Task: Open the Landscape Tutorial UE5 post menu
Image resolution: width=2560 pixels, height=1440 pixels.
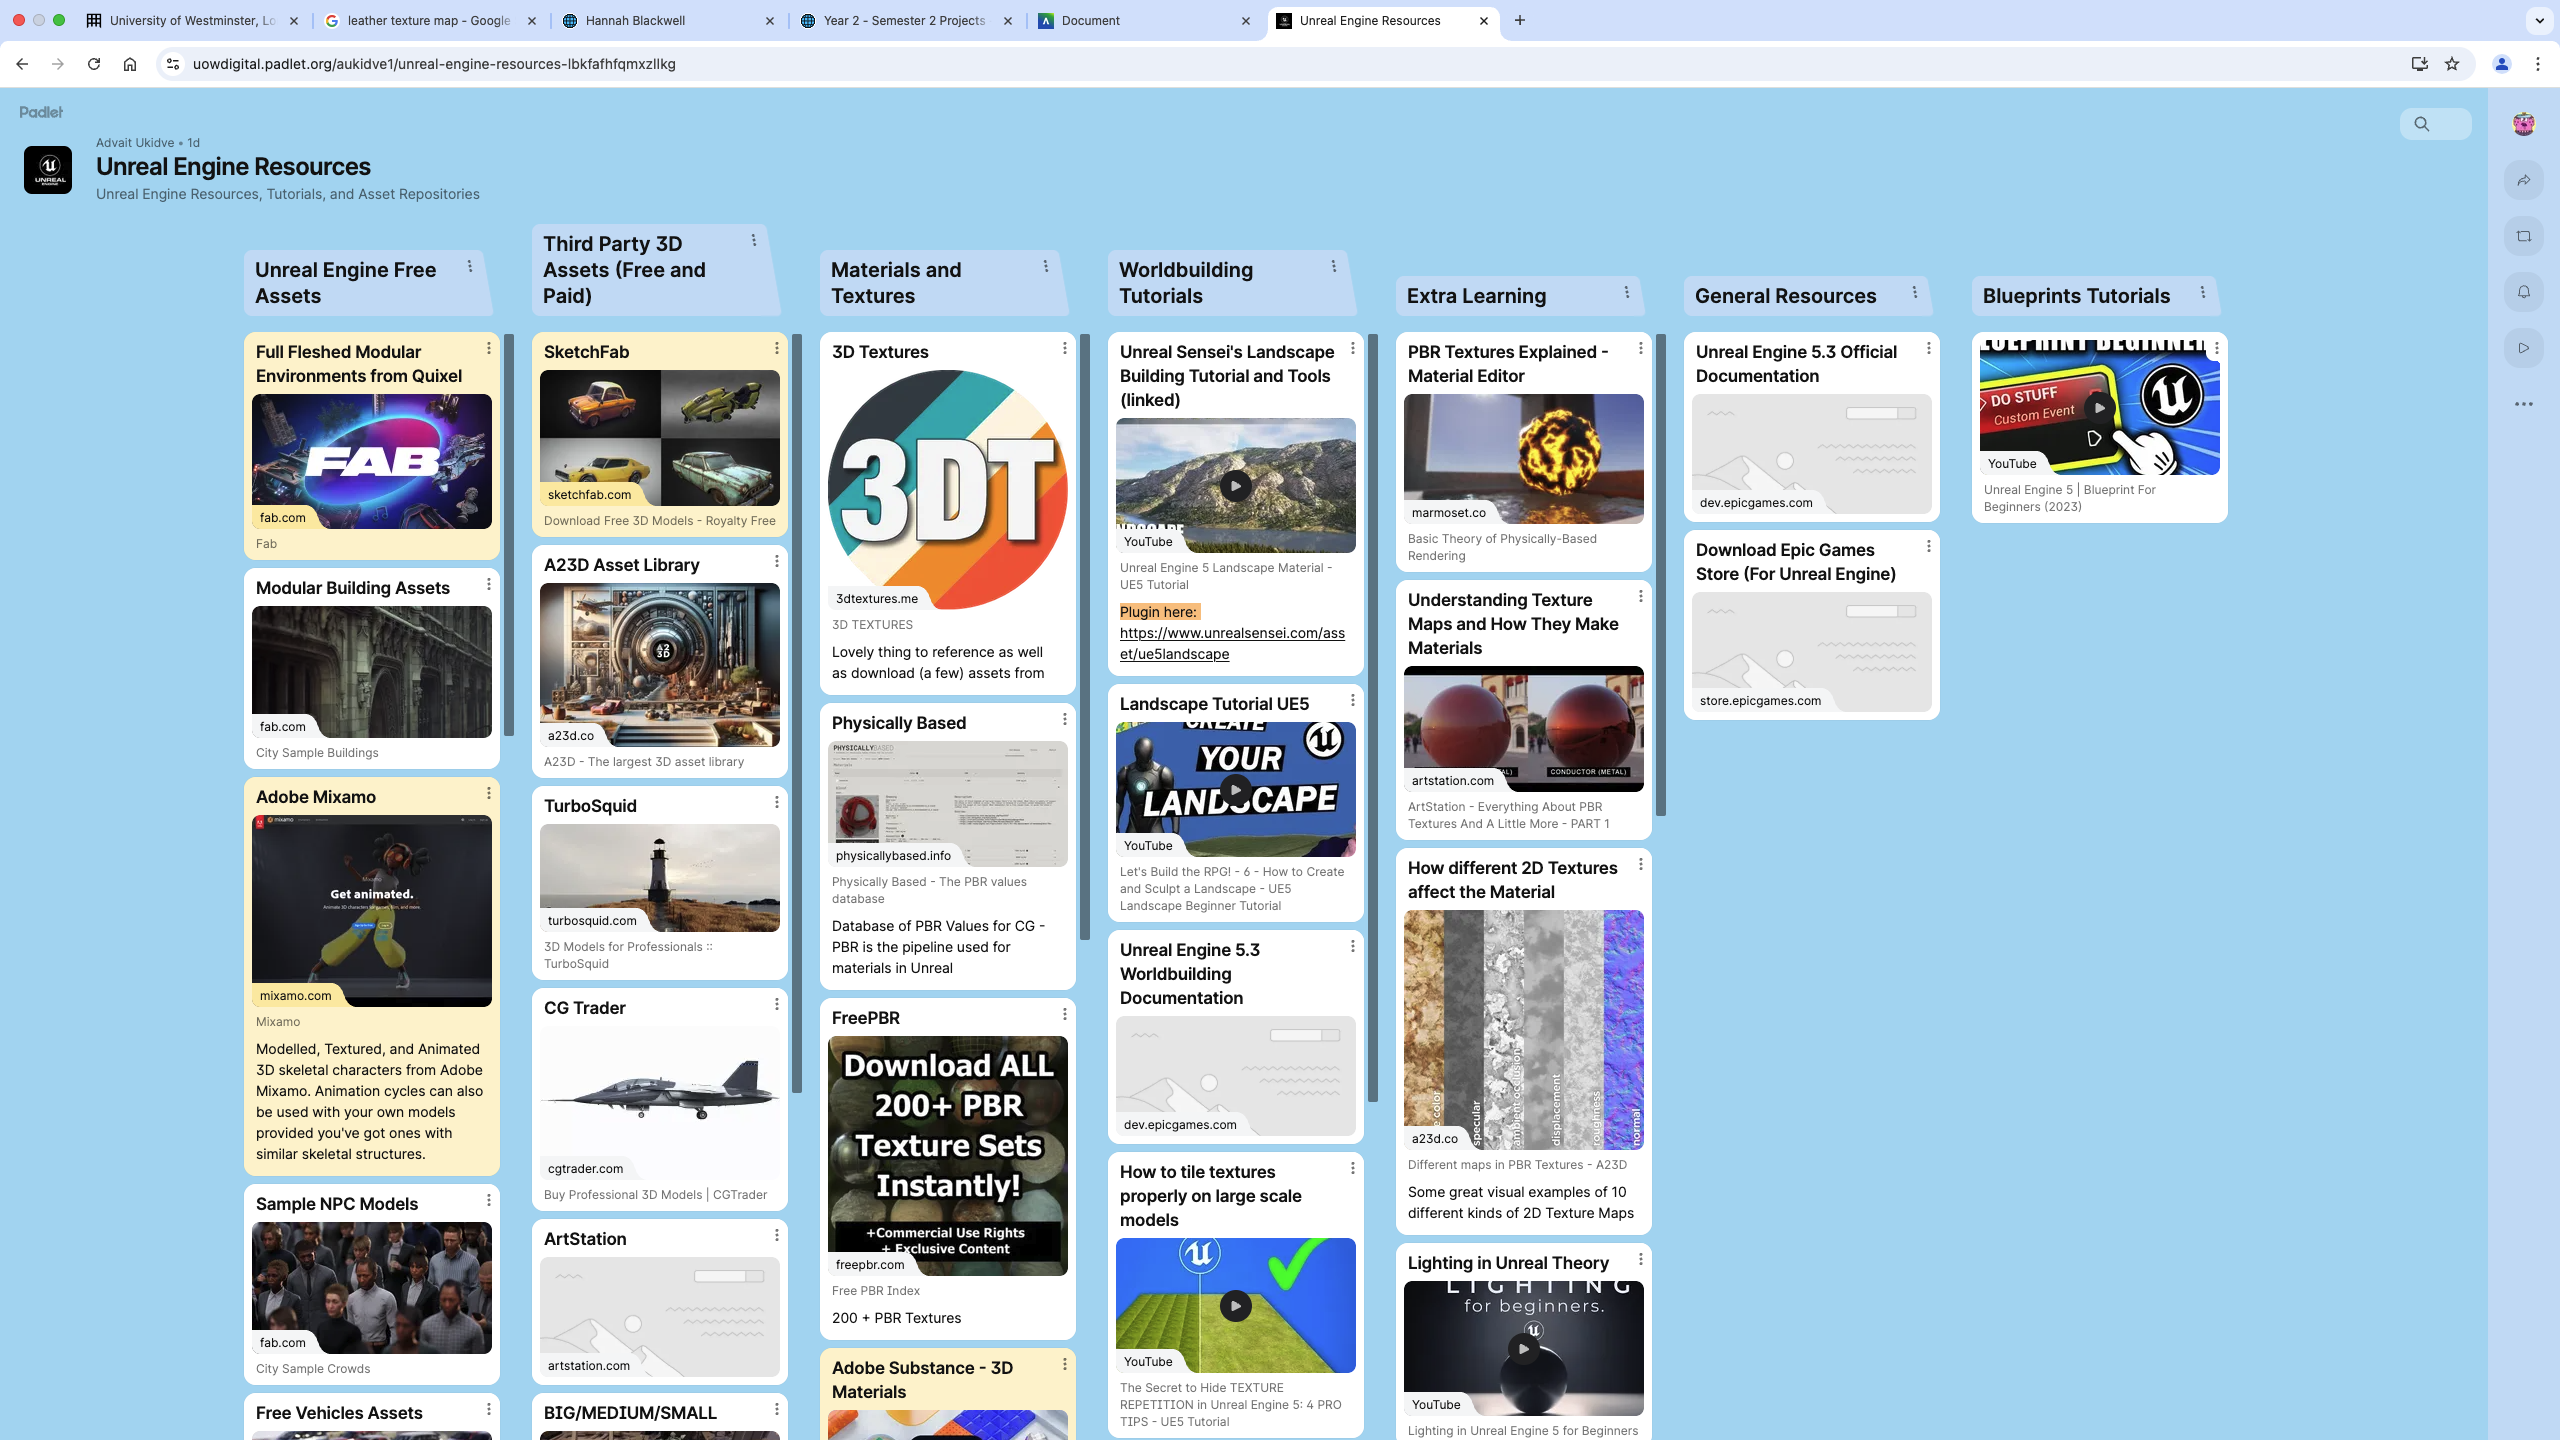Action: point(1353,700)
